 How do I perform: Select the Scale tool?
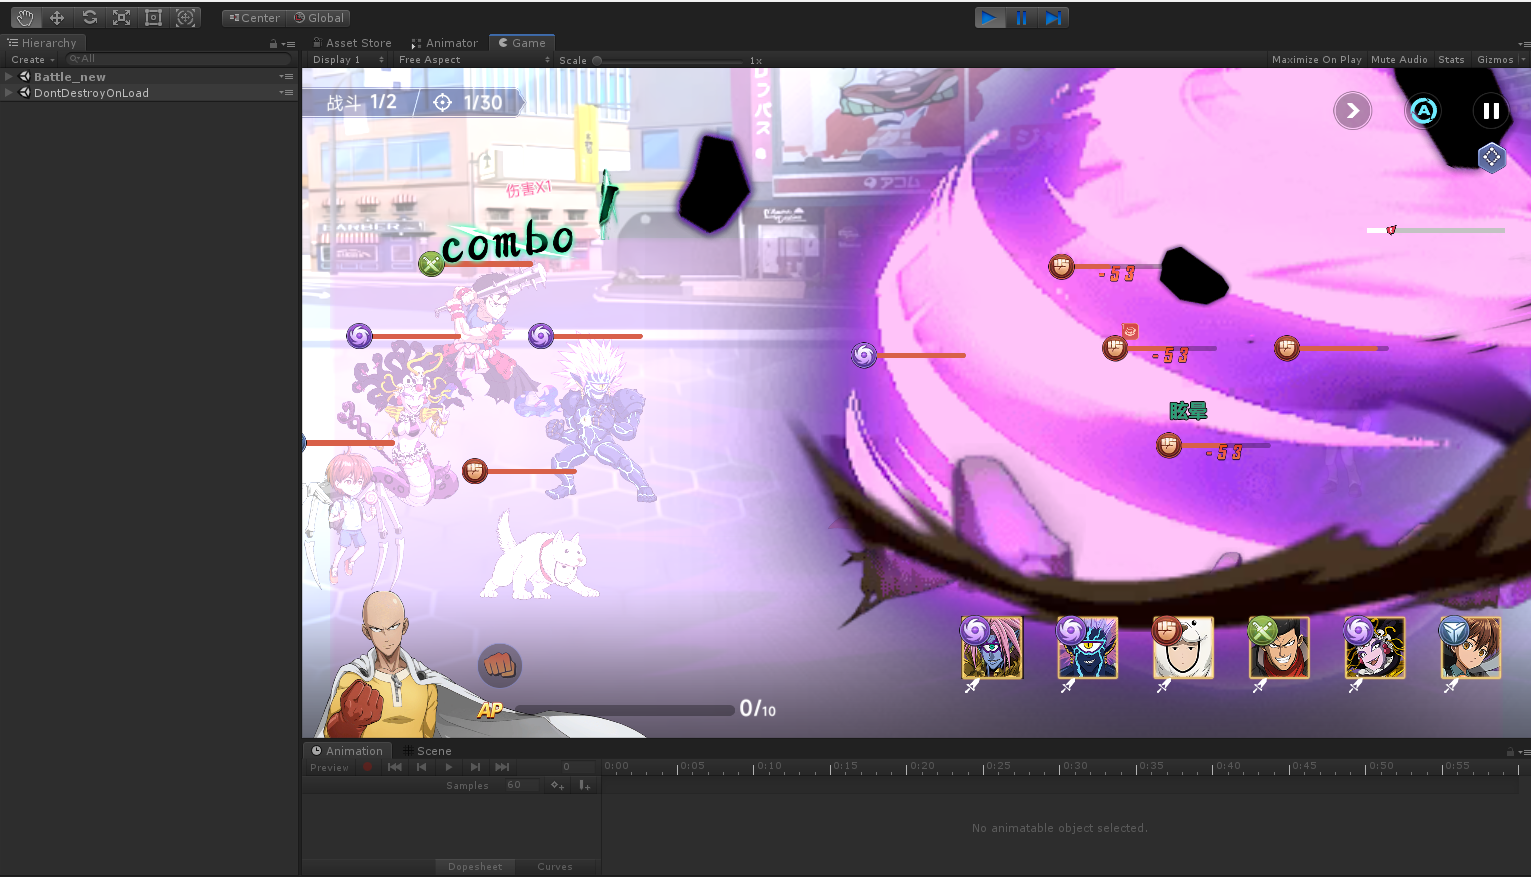121,18
